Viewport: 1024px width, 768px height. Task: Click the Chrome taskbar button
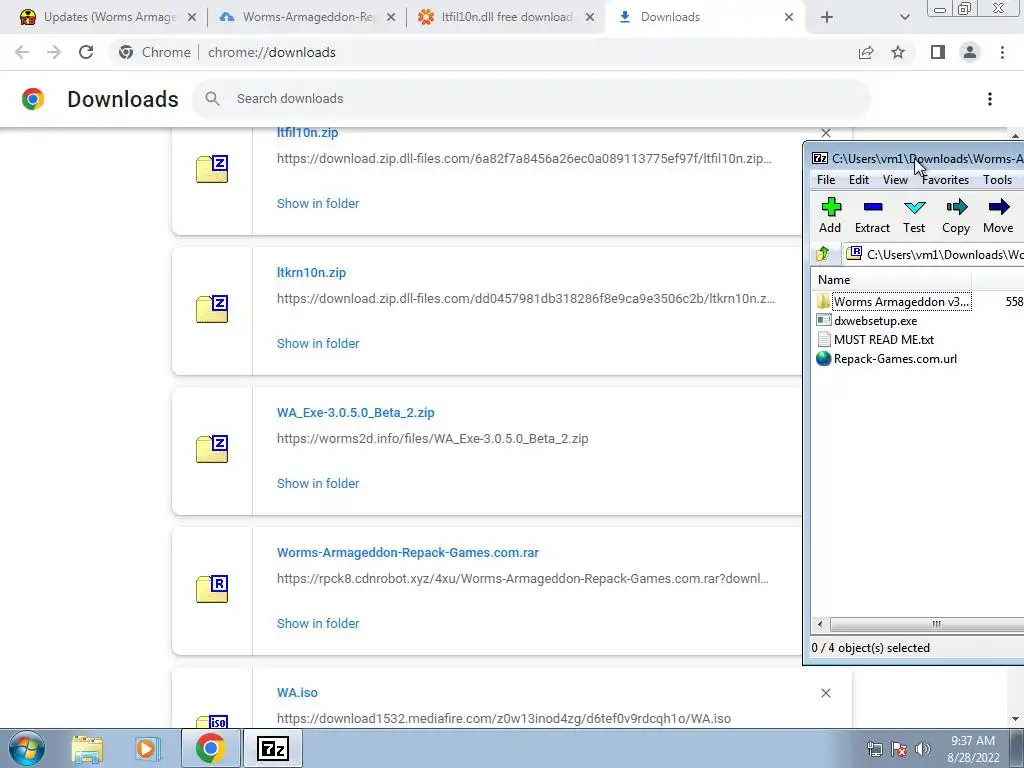pyautogui.click(x=210, y=749)
